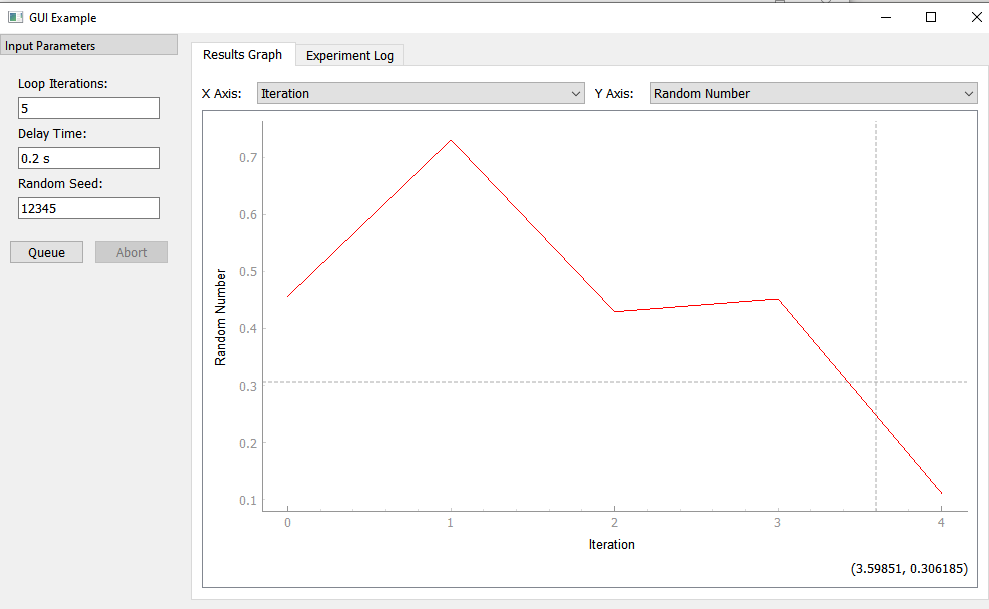Click the Random Seed field containing 12345
This screenshot has height=609, width=989.
[88, 207]
